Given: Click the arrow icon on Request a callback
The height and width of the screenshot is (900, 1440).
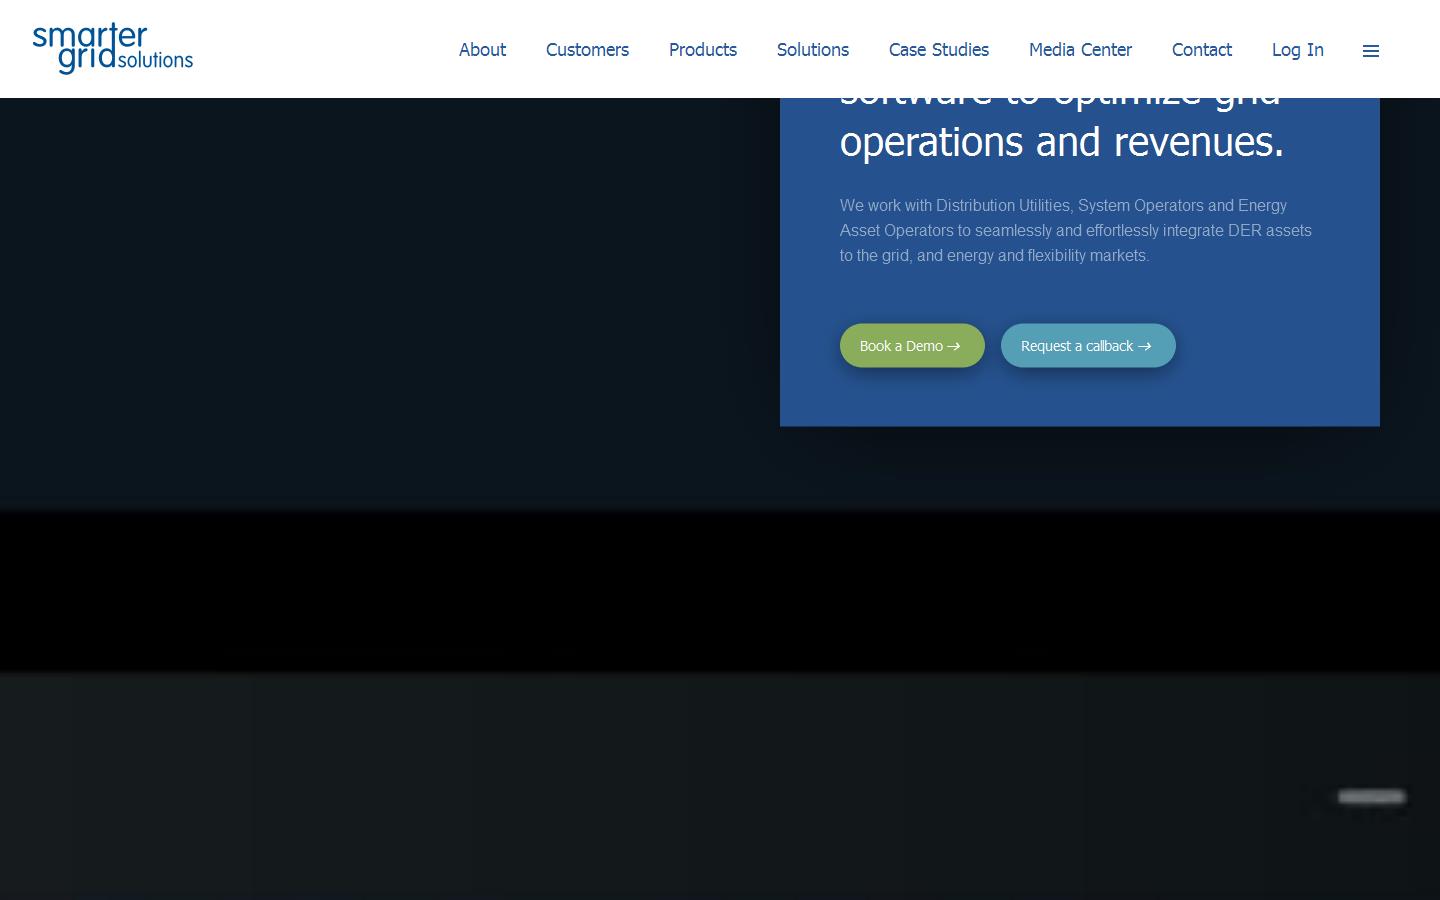Looking at the screenshot, I should (1145, 346).
